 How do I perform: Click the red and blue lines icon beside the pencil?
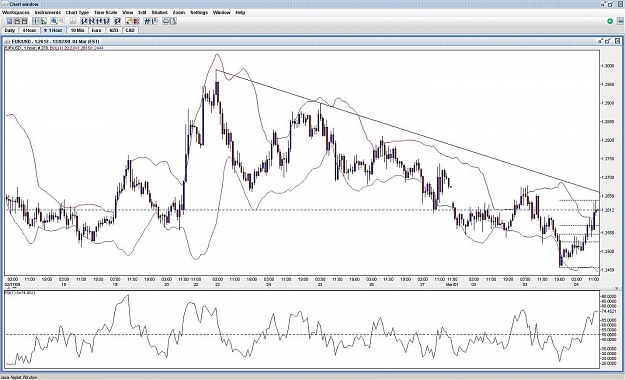pos(136,21)
